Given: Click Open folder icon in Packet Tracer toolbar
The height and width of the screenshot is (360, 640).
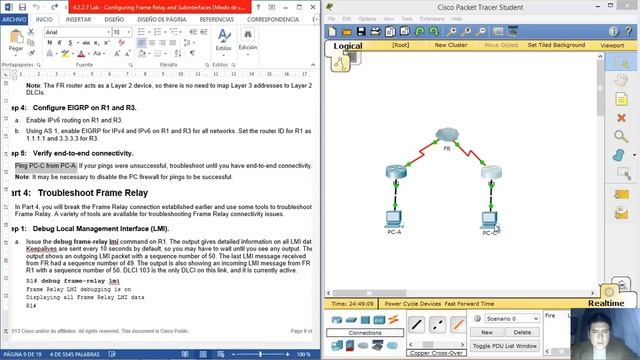Looking at the screenshot, I should click(347, 31).
